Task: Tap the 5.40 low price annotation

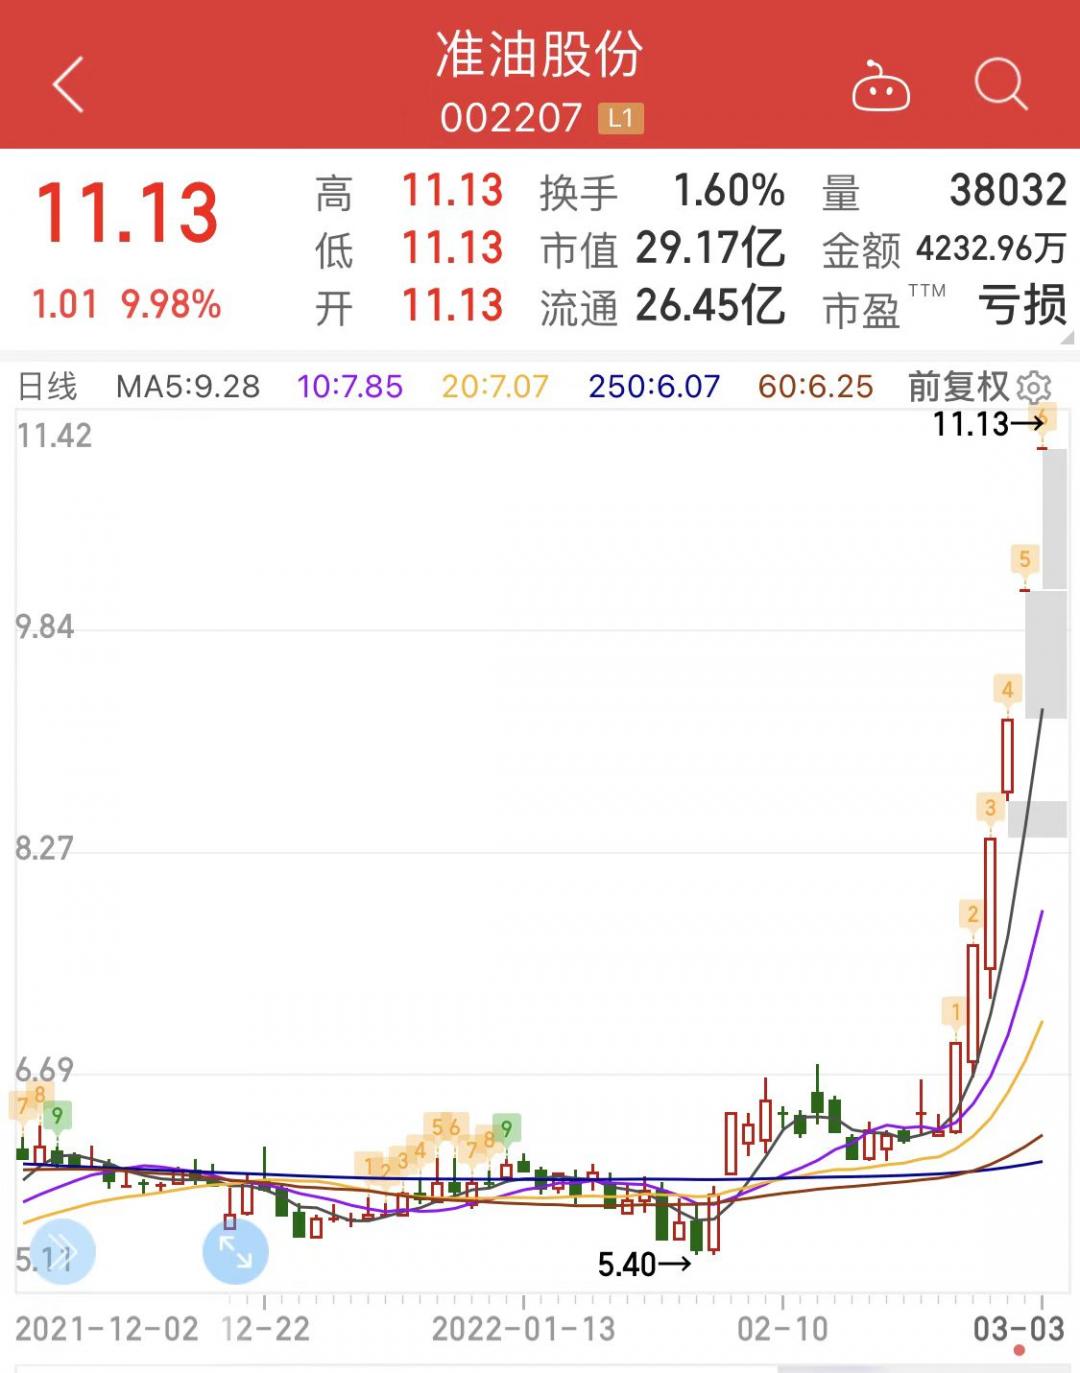Action: click(644, 1264)
